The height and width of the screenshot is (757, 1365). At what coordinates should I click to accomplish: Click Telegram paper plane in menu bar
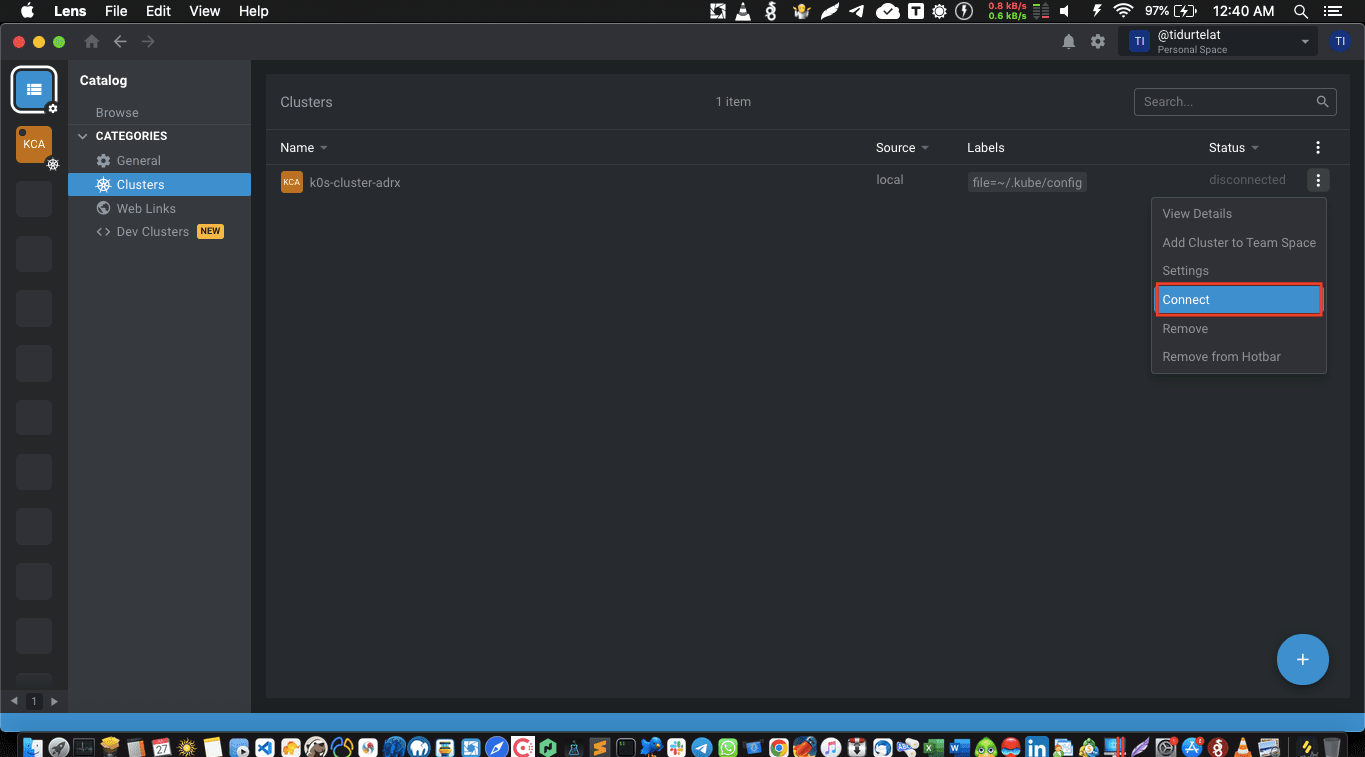tap(857, 11)
